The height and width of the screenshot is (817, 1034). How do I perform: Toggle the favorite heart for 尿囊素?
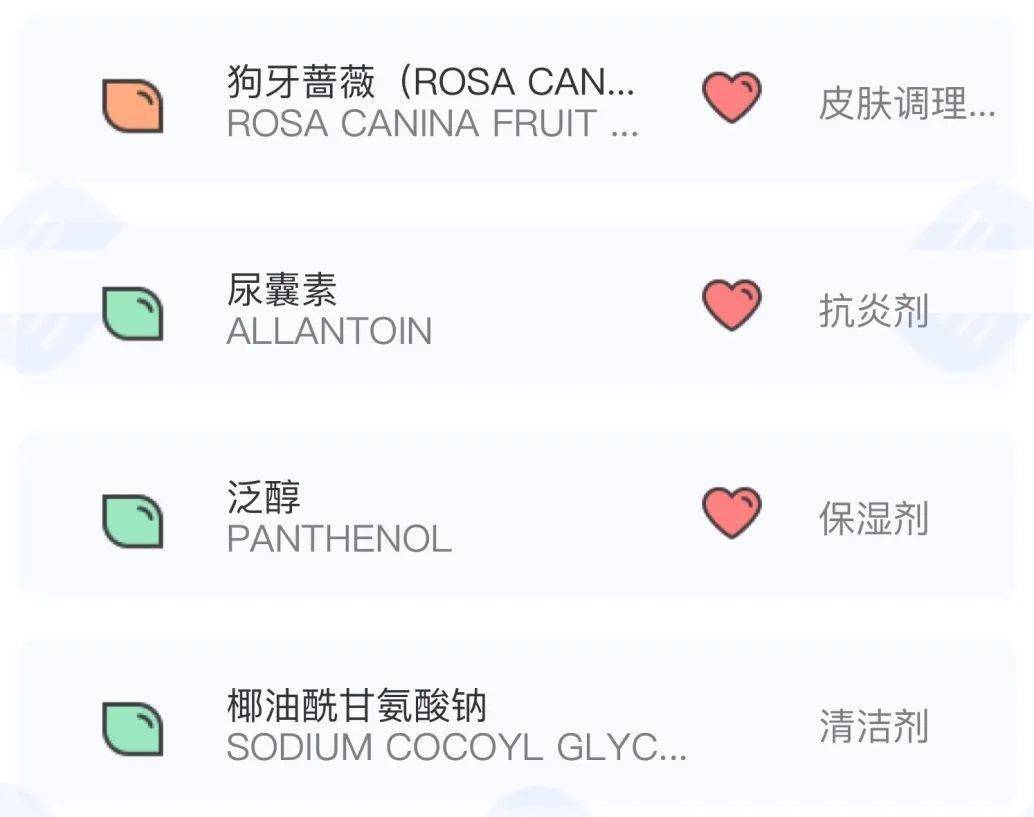[x=733, y=305]
